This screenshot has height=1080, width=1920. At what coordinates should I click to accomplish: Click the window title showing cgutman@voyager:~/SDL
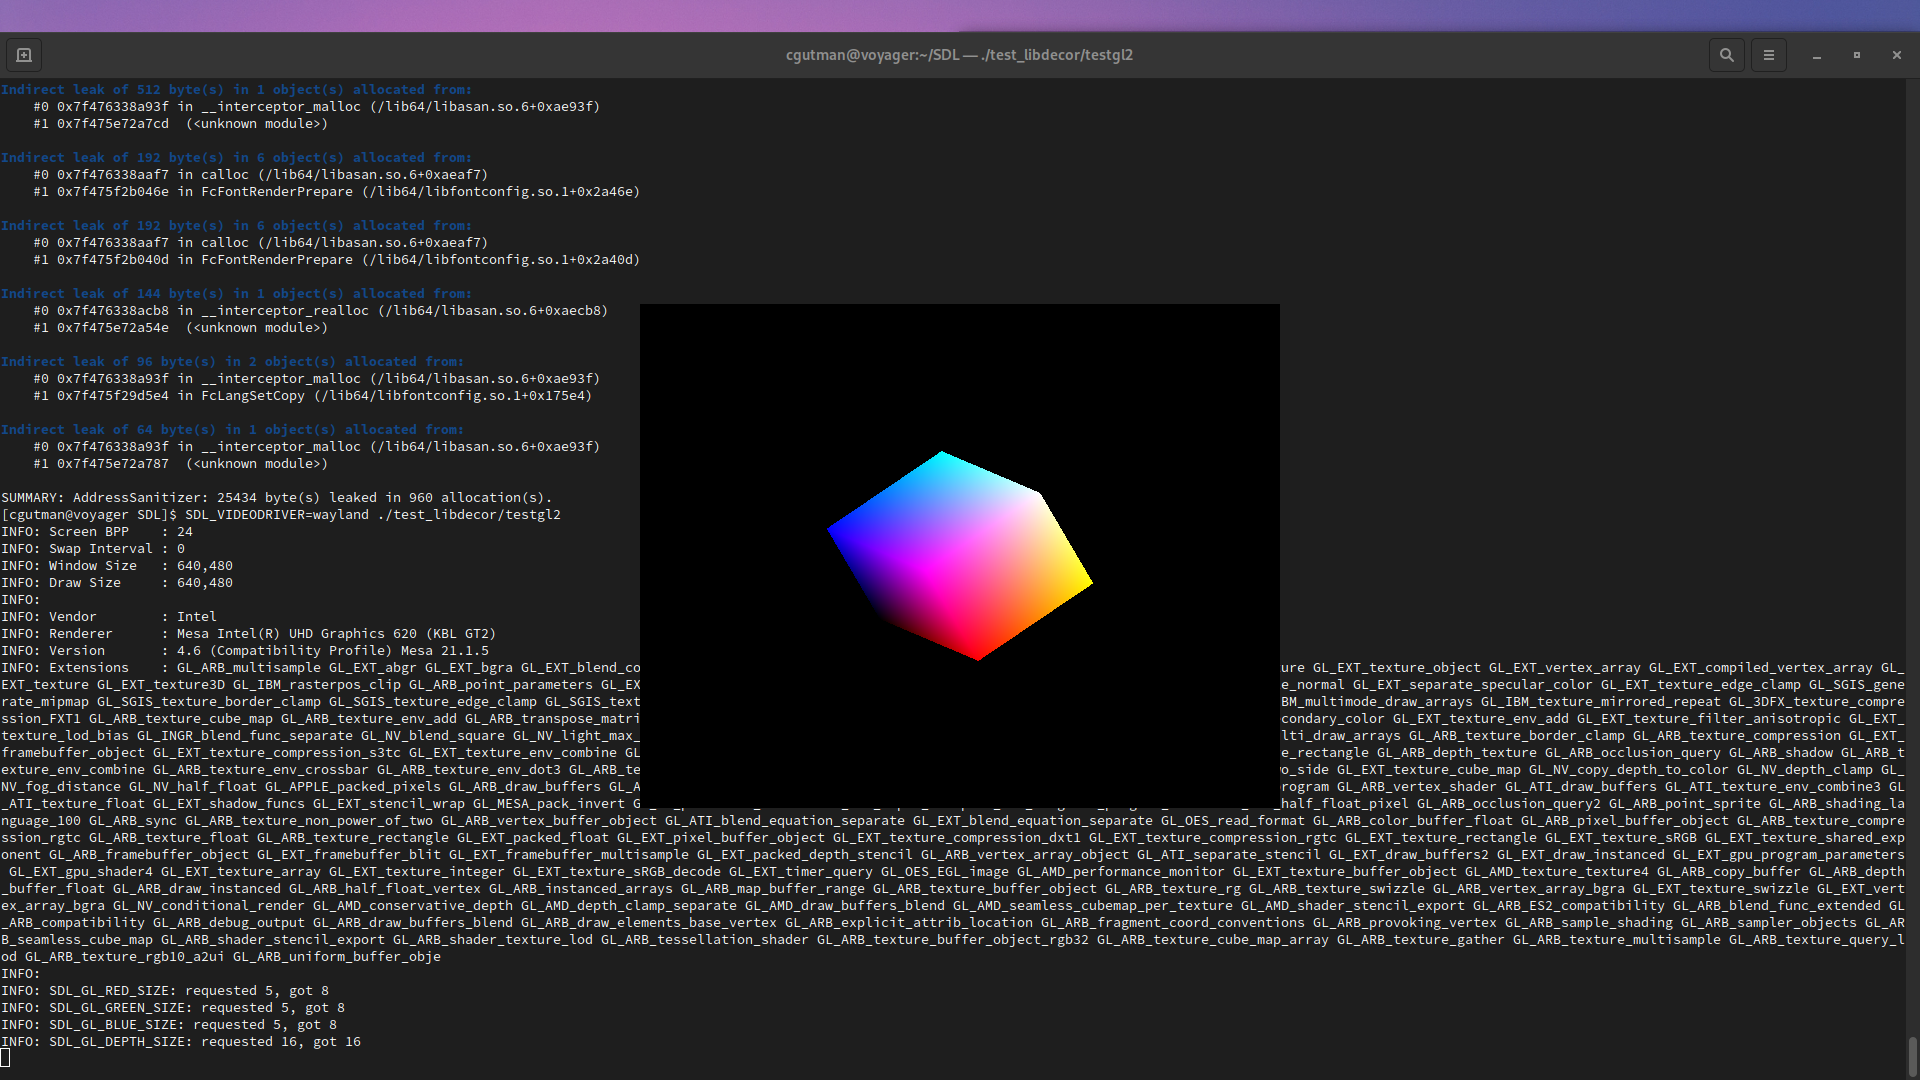(958, 55)
